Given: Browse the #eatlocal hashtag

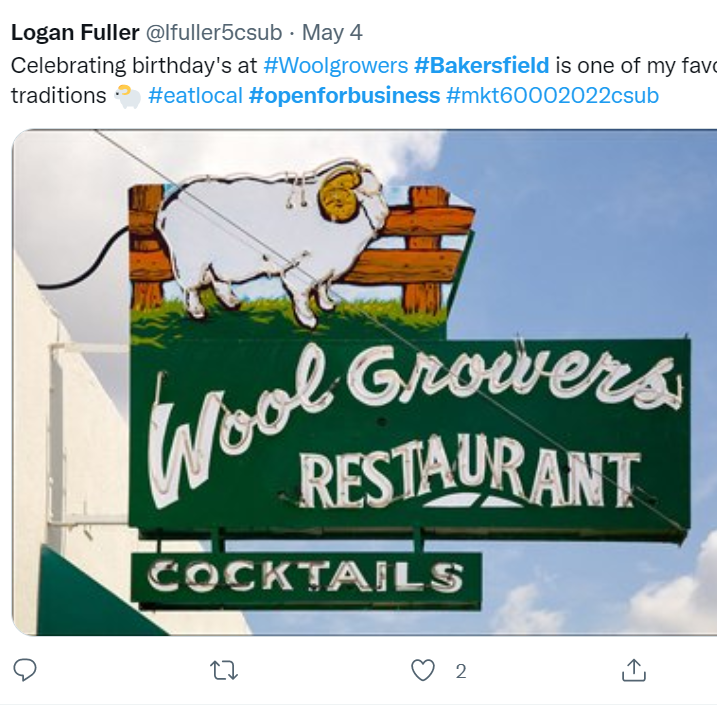Looking at the screenshot, I should (x=194, y=96).
